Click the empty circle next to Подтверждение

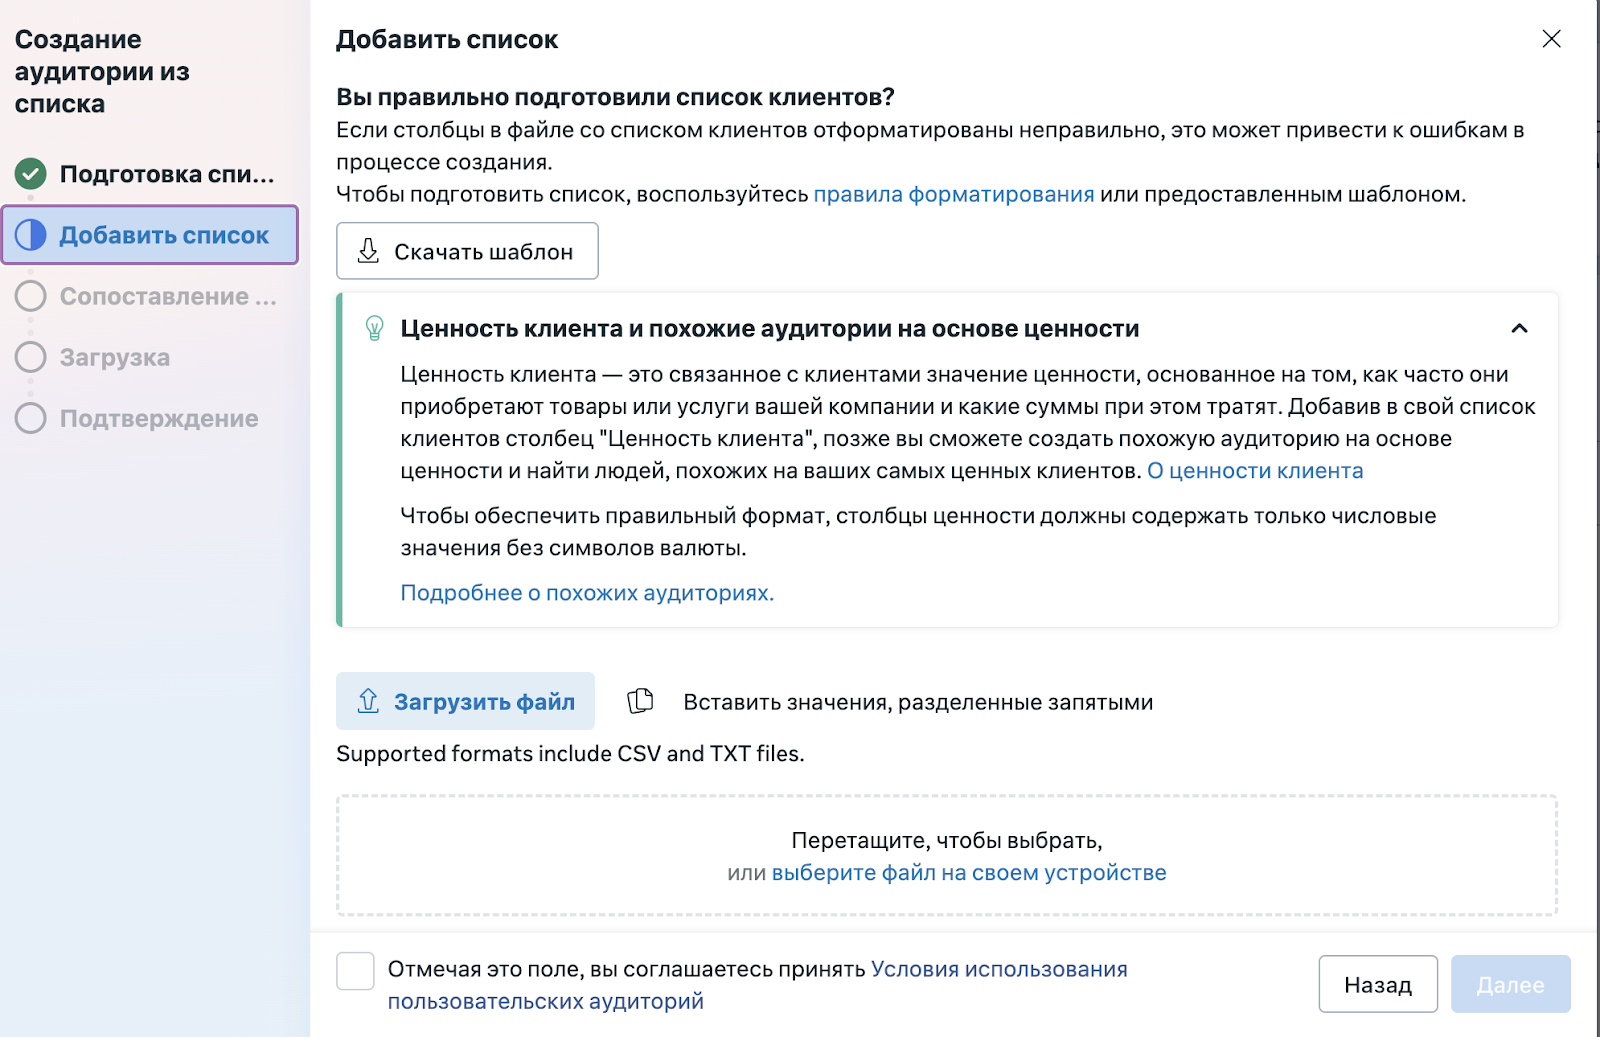coord(31,418)
